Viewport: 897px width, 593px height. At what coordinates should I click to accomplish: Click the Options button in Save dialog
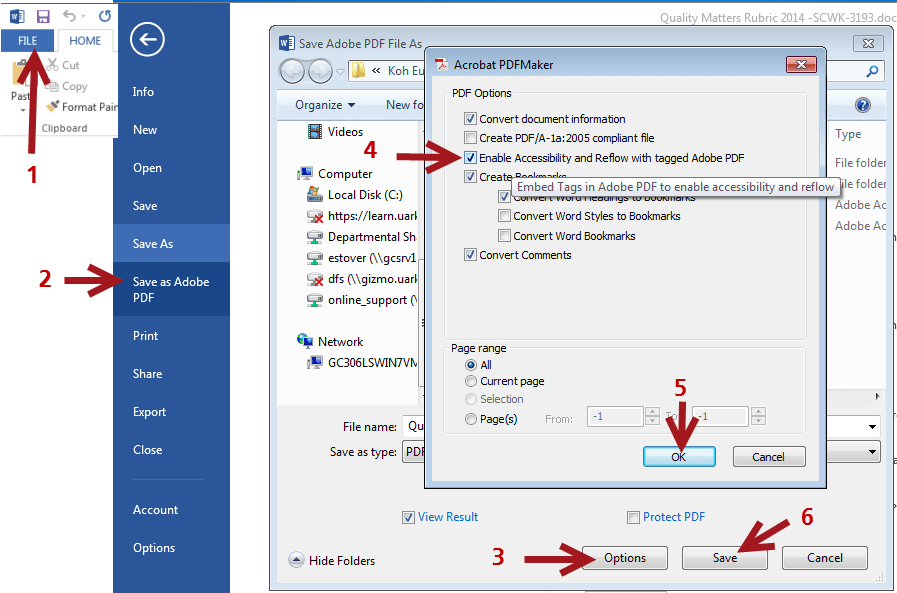coord(625,558)
